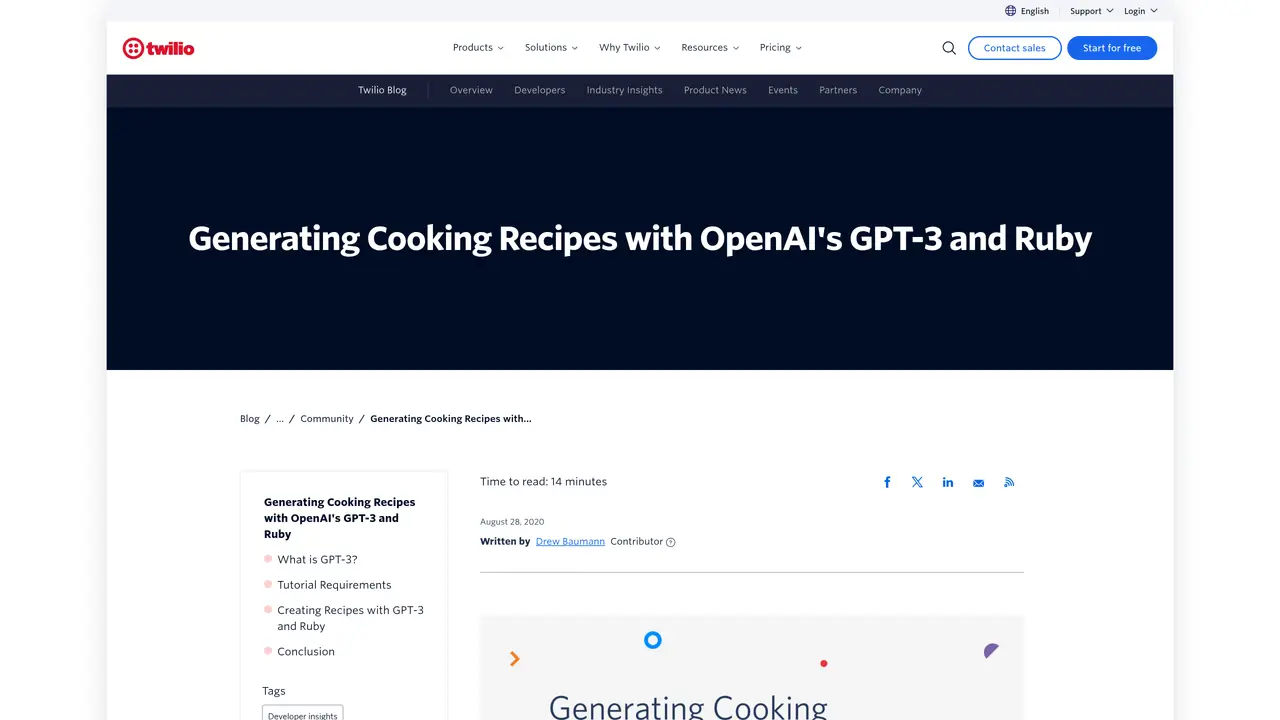Select the Industry Insights tab
Viewport: 1280px width, 720px height.
click(625, 90)
